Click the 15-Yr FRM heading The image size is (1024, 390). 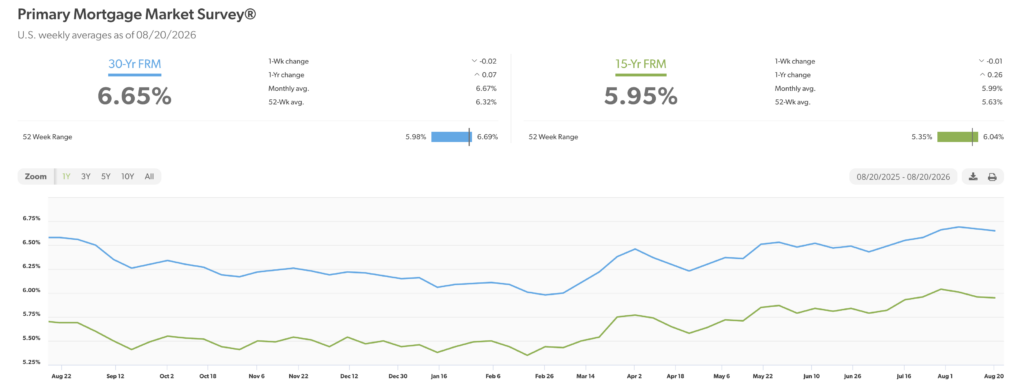pyautogui.click(x=641, y=64)
